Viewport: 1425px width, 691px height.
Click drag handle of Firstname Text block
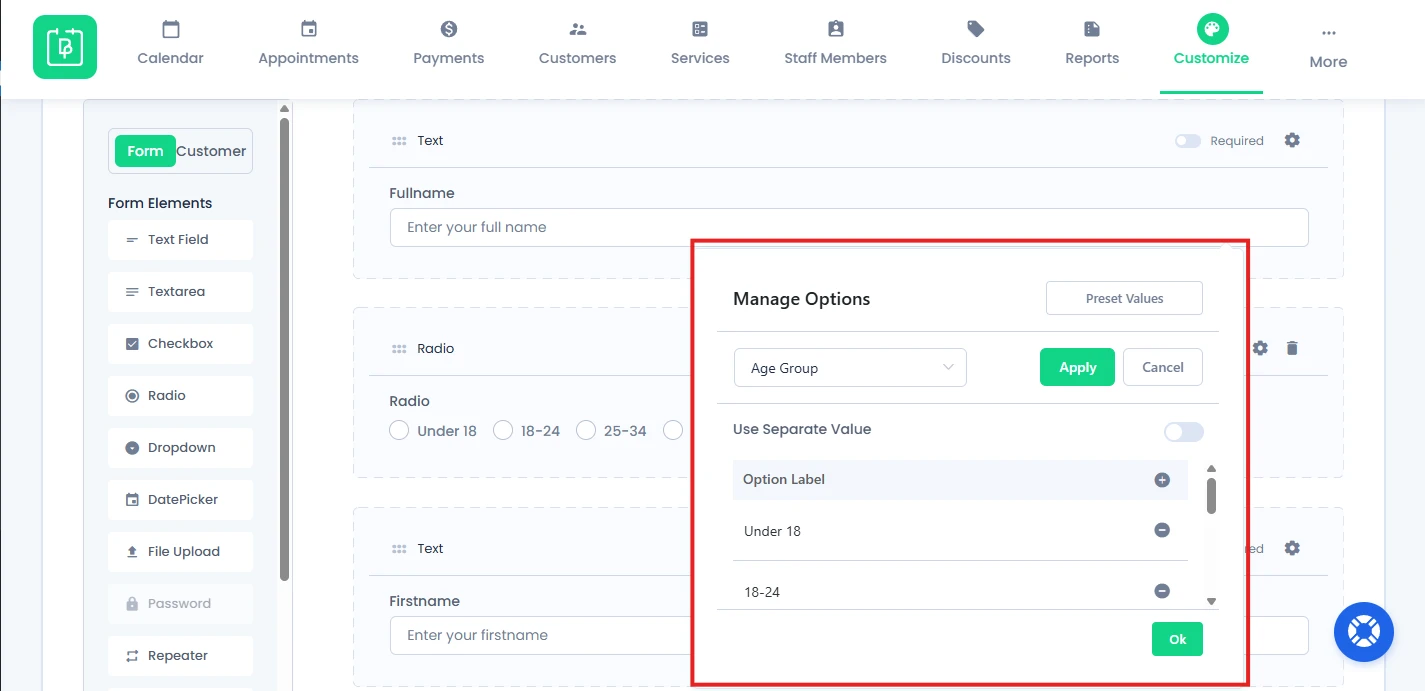pyautogui.click(x=399, y=549)
